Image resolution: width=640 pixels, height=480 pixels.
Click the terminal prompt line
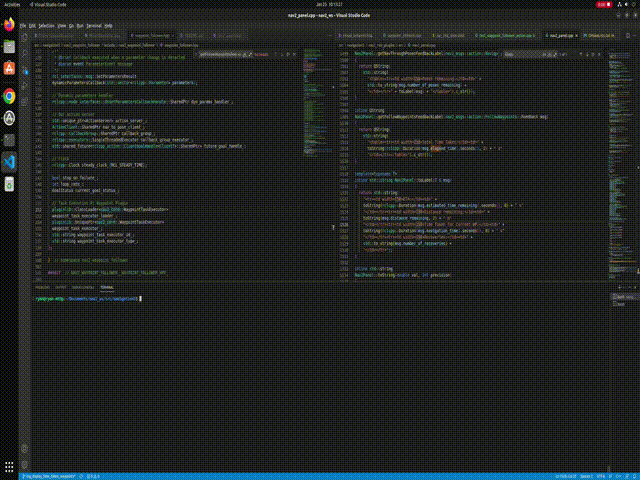coord(88,299)
